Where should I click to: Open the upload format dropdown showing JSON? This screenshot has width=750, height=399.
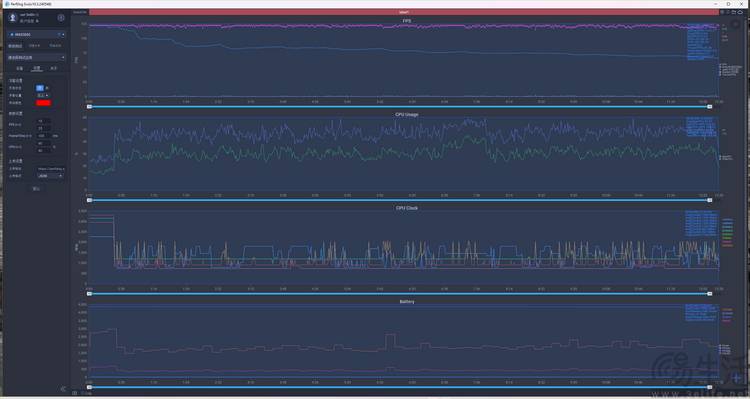(50, 176)
